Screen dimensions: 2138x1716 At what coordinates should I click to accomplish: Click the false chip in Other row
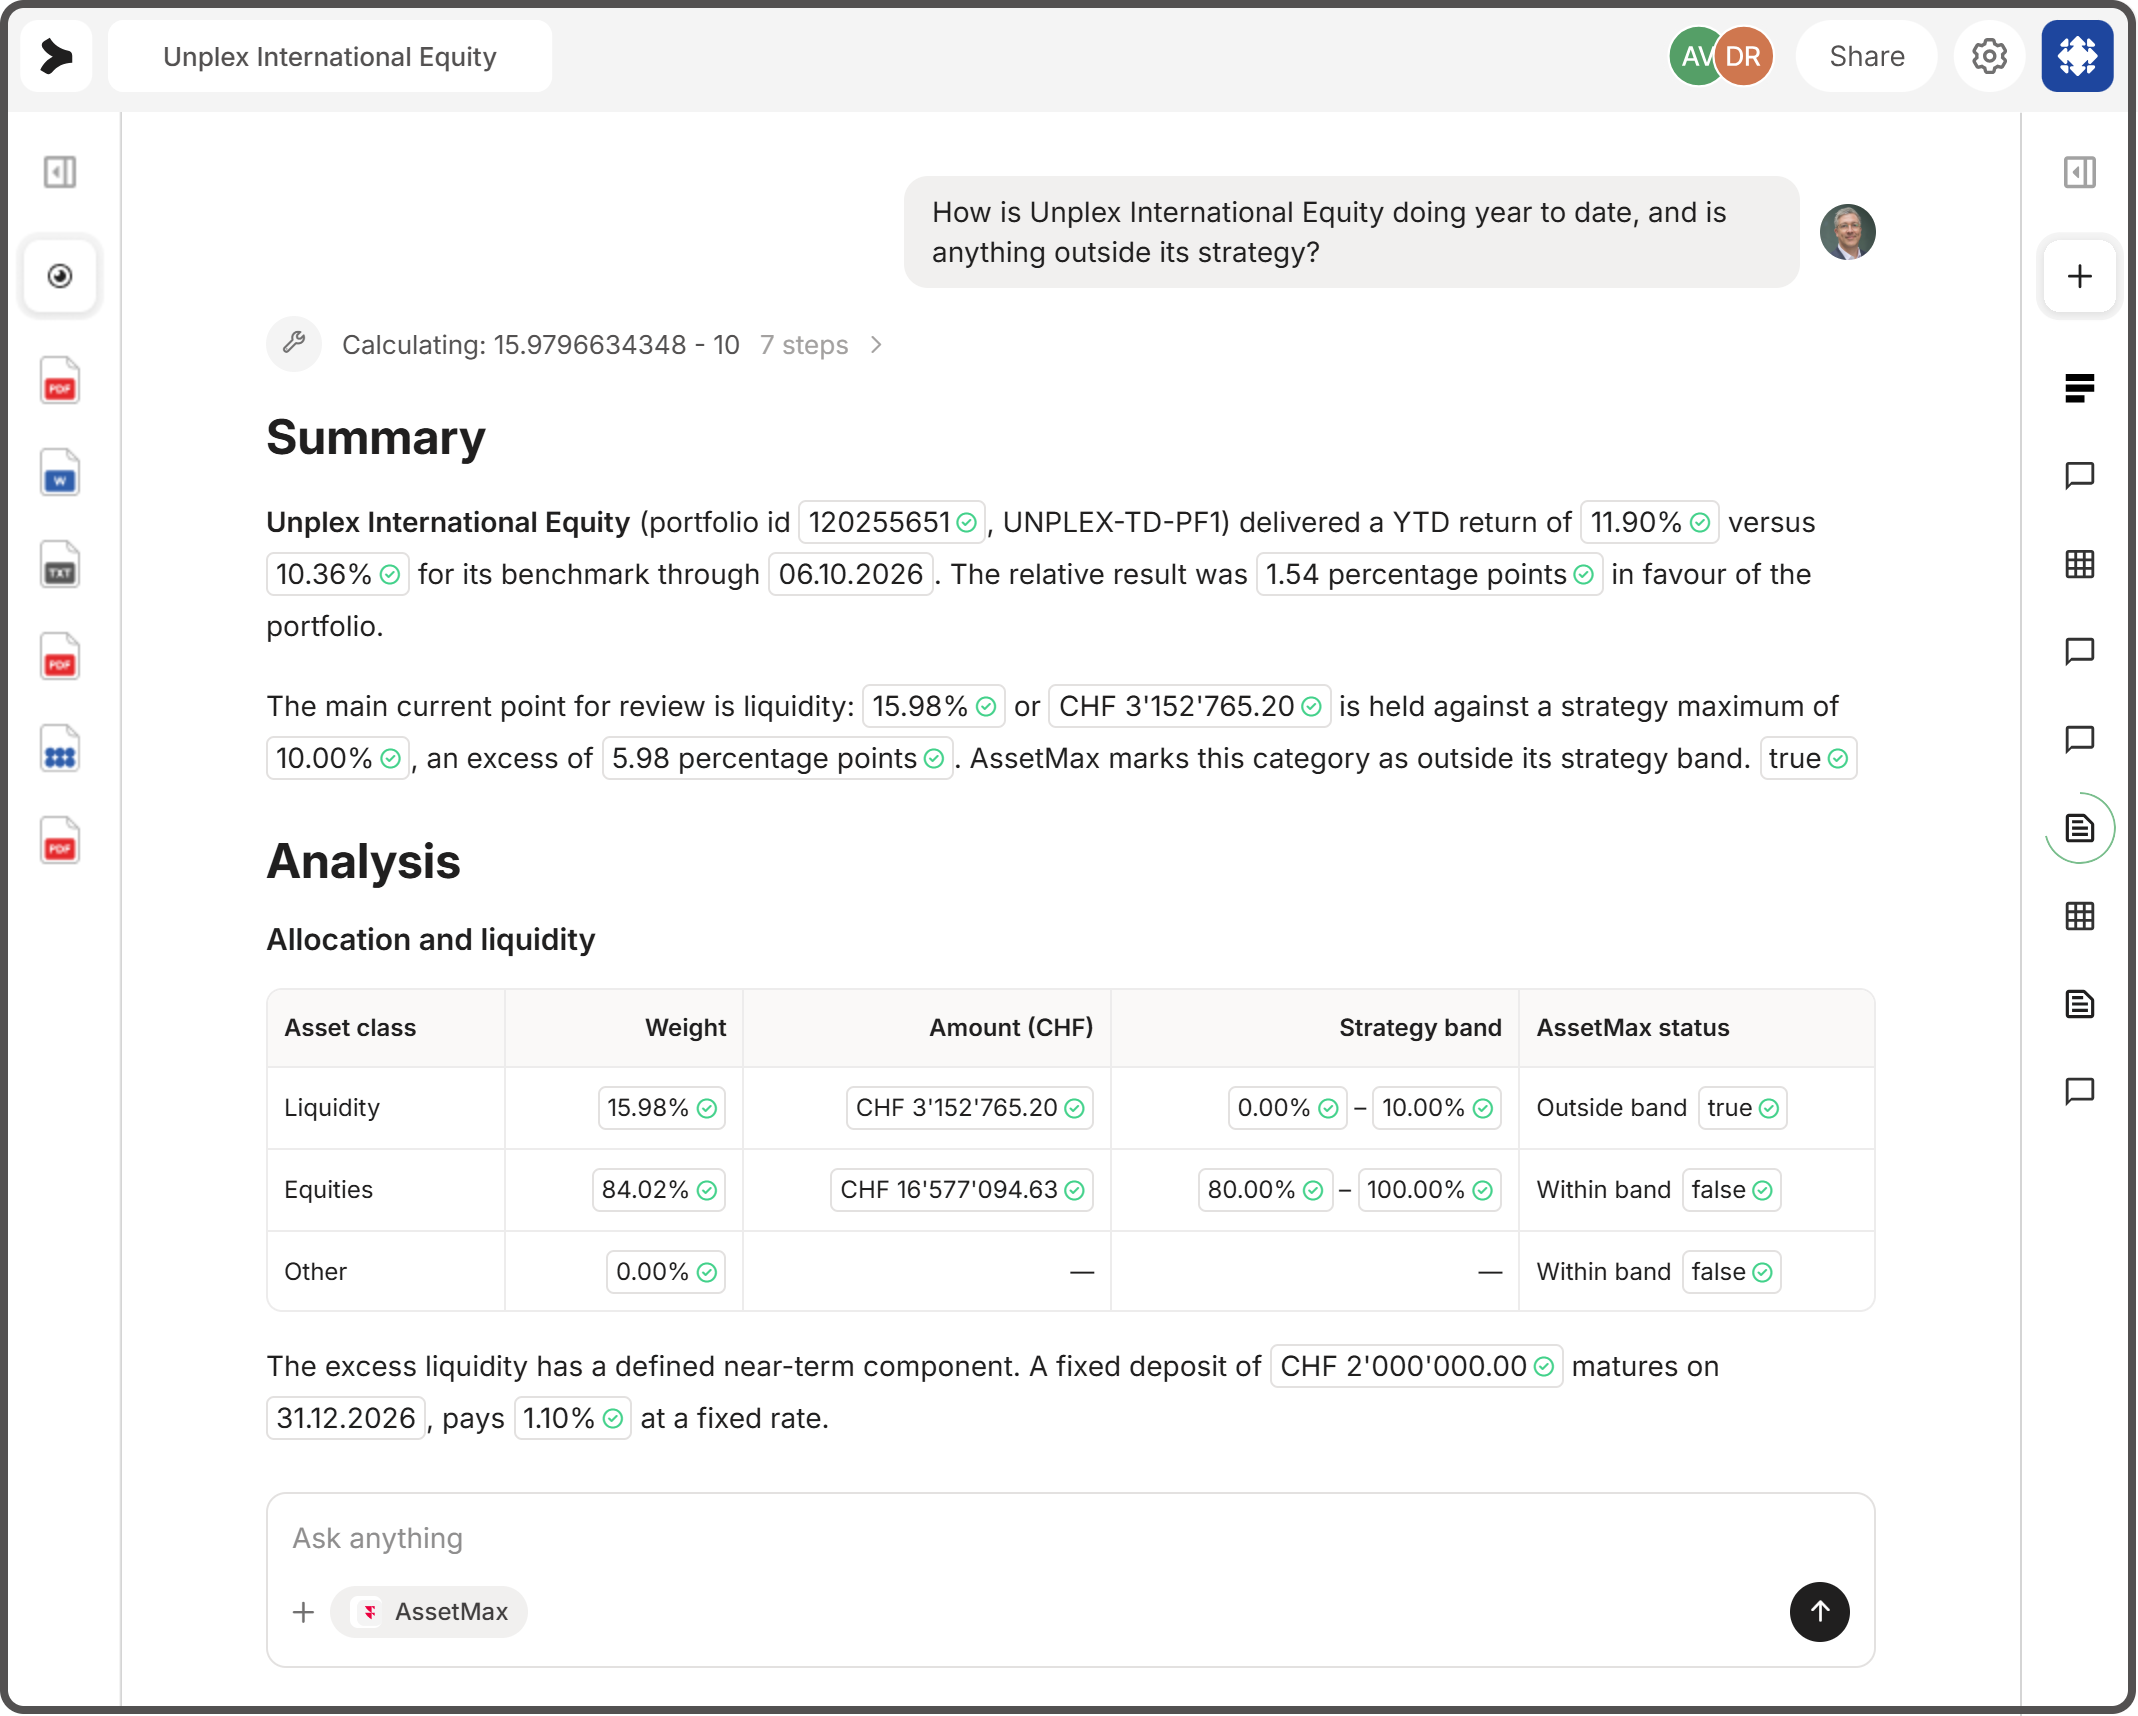click(1732, 1272)
